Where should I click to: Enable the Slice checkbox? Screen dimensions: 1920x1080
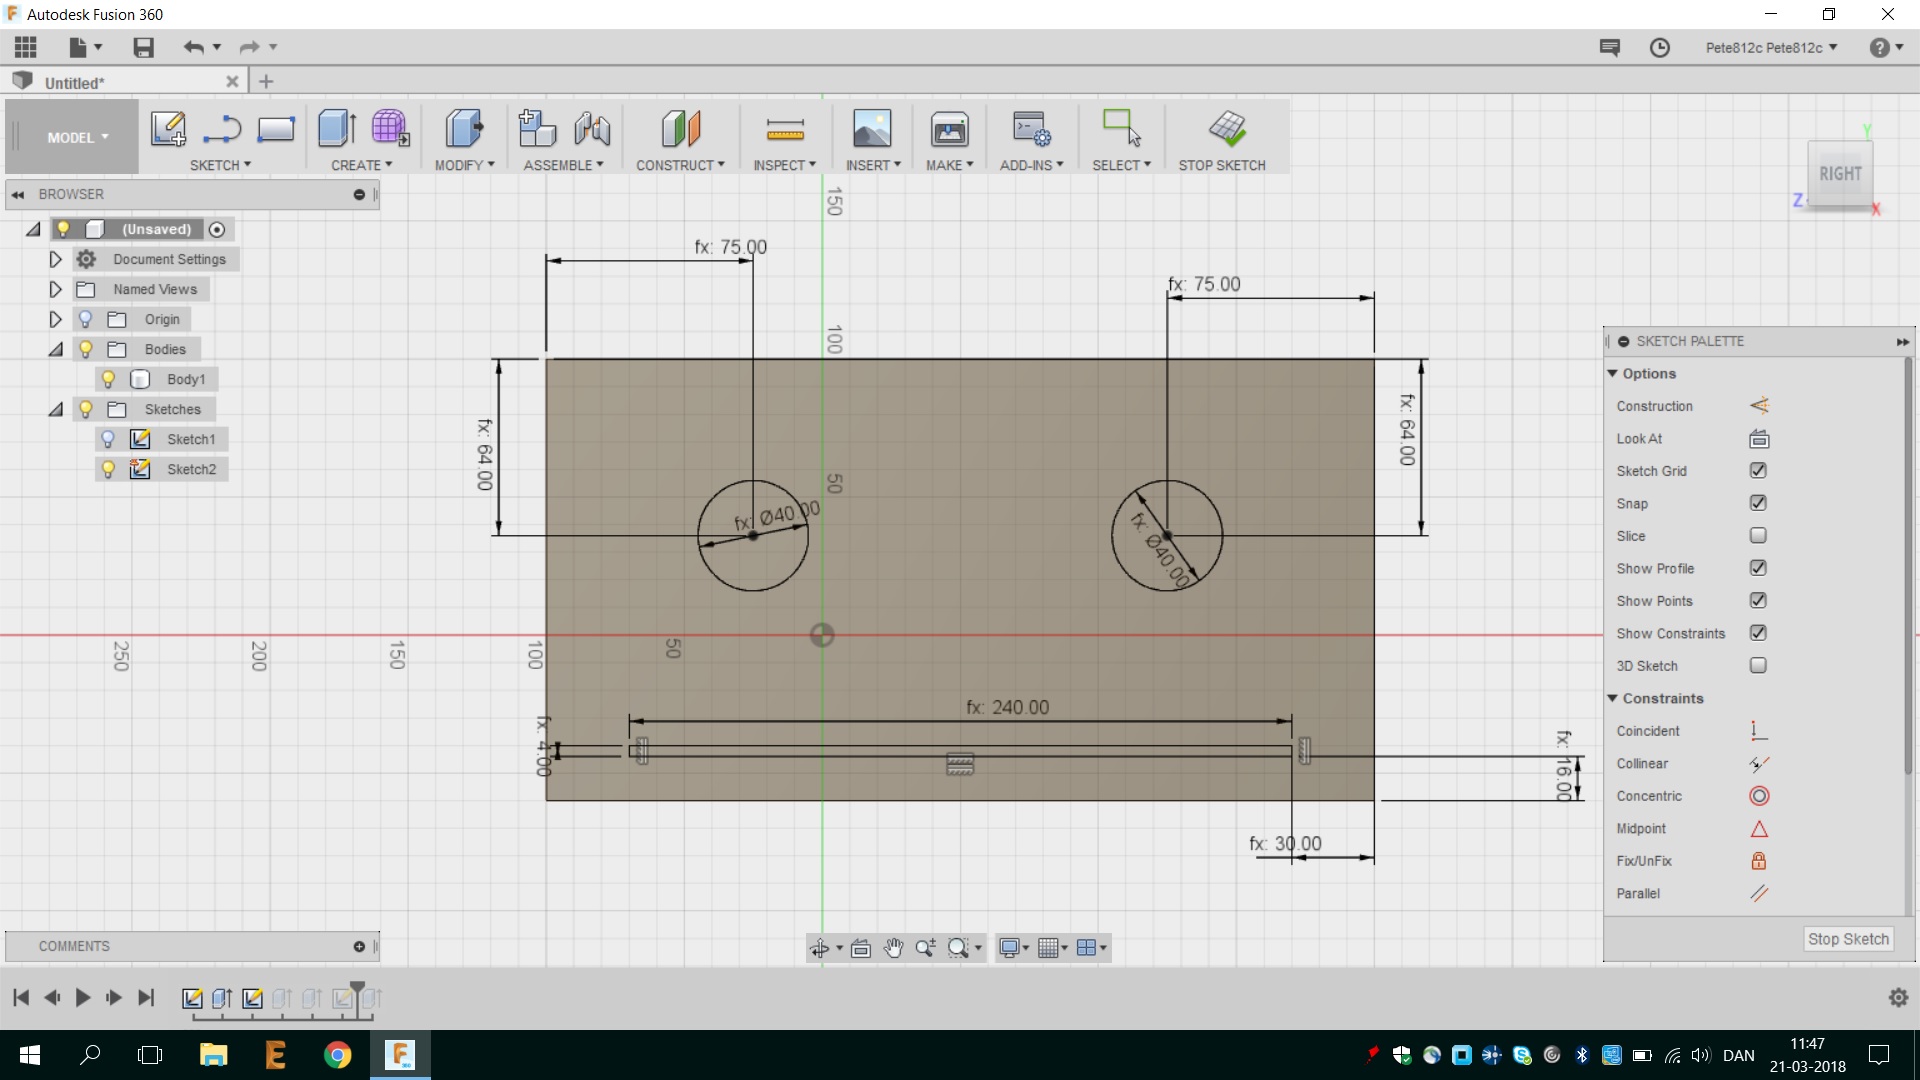point(1758,536)
